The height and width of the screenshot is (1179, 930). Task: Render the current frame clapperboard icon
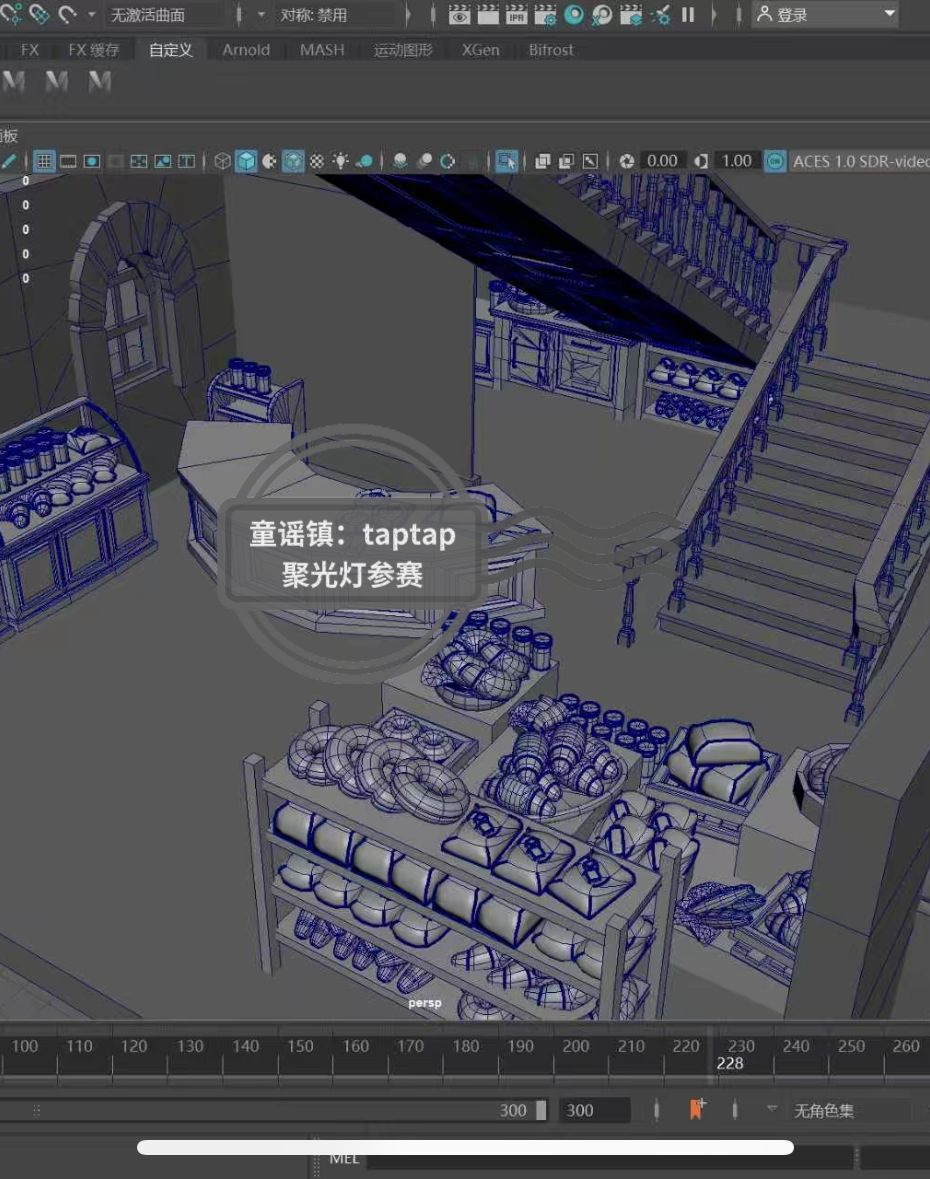(488, 14)
